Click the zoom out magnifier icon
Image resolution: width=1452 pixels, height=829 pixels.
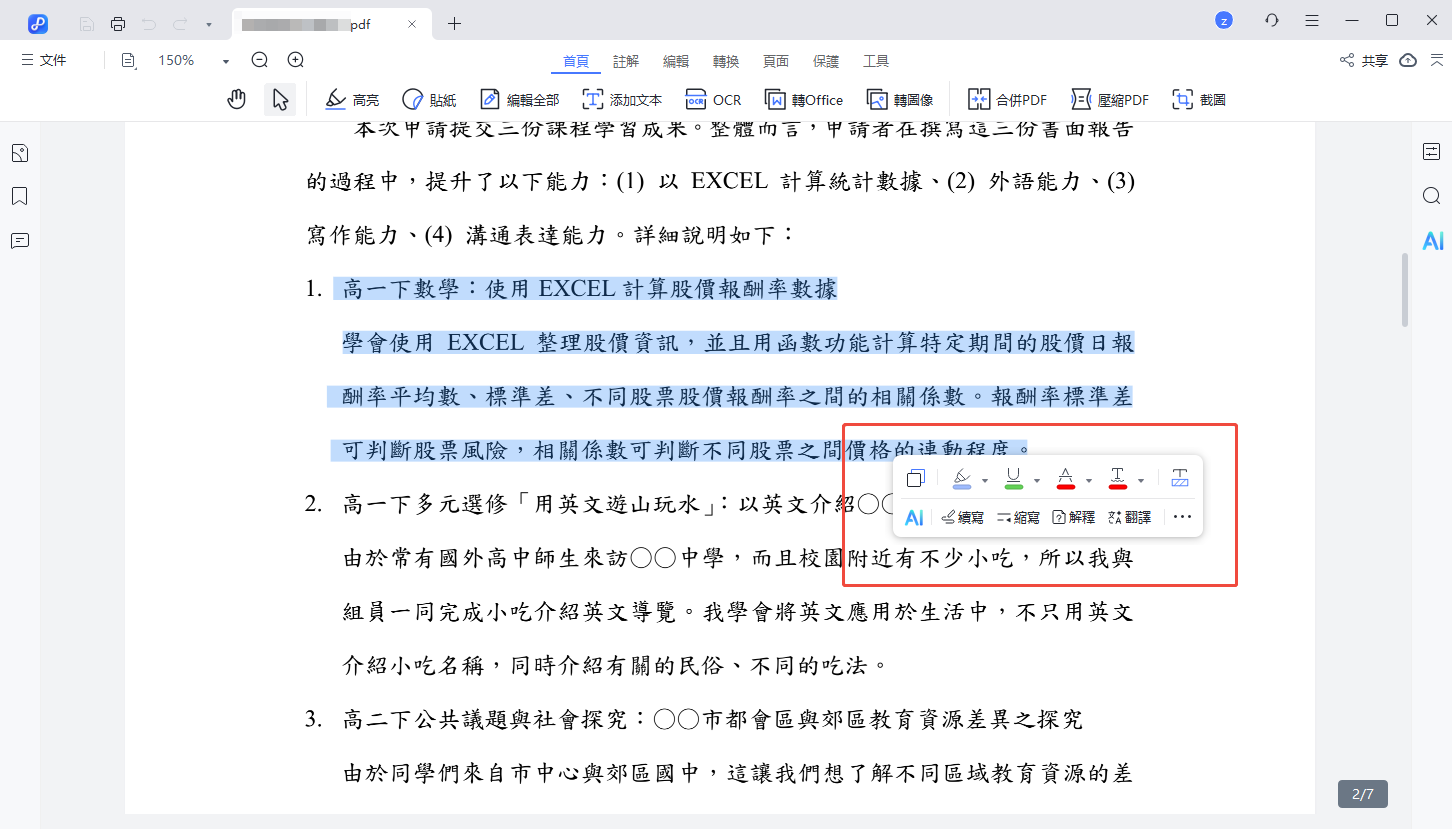[x=260, y=60]
